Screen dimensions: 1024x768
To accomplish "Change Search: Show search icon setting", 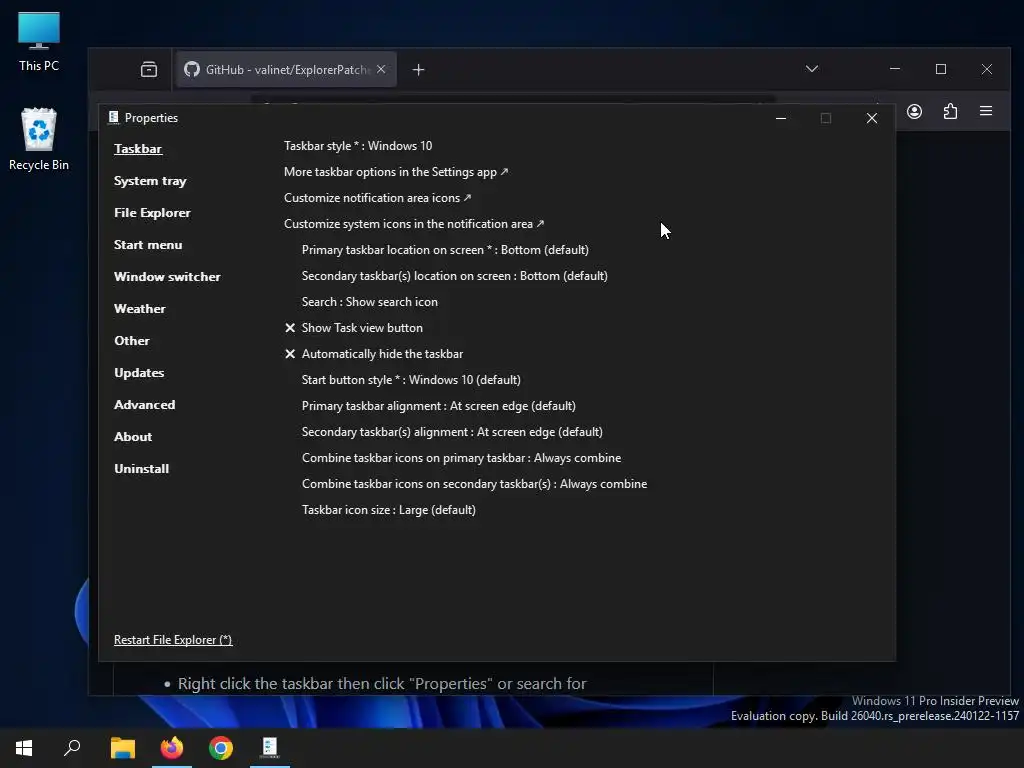I will pyautogui.click(x=370, y=302).
